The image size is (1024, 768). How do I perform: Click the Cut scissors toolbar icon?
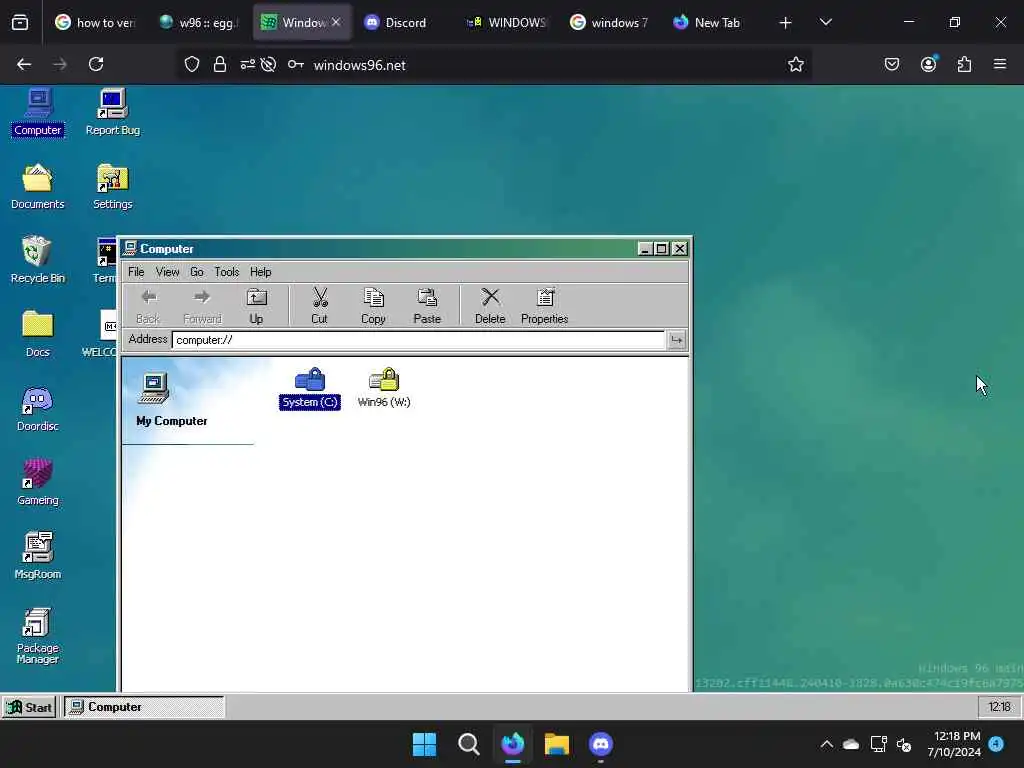coord(319,306)
